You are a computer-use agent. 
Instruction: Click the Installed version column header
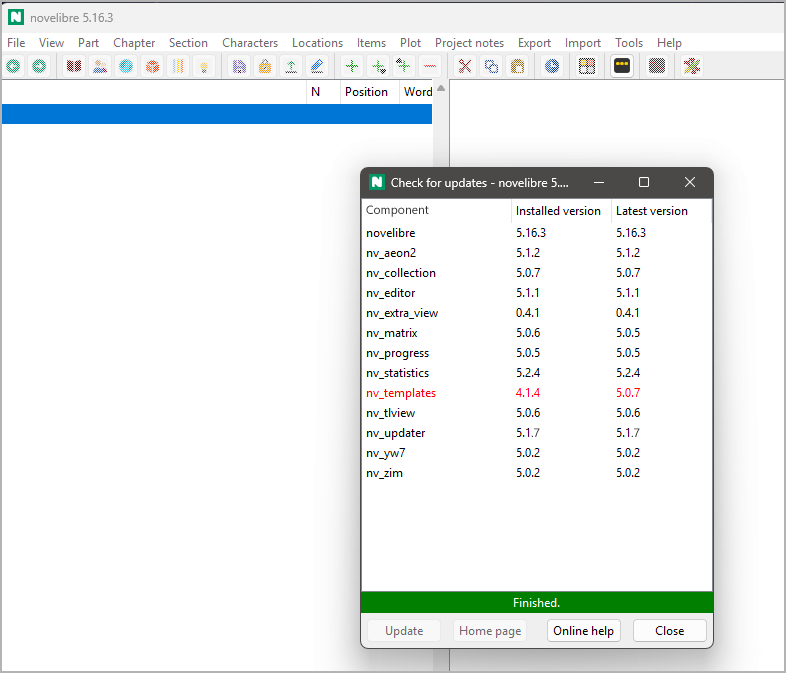(561, 210)
